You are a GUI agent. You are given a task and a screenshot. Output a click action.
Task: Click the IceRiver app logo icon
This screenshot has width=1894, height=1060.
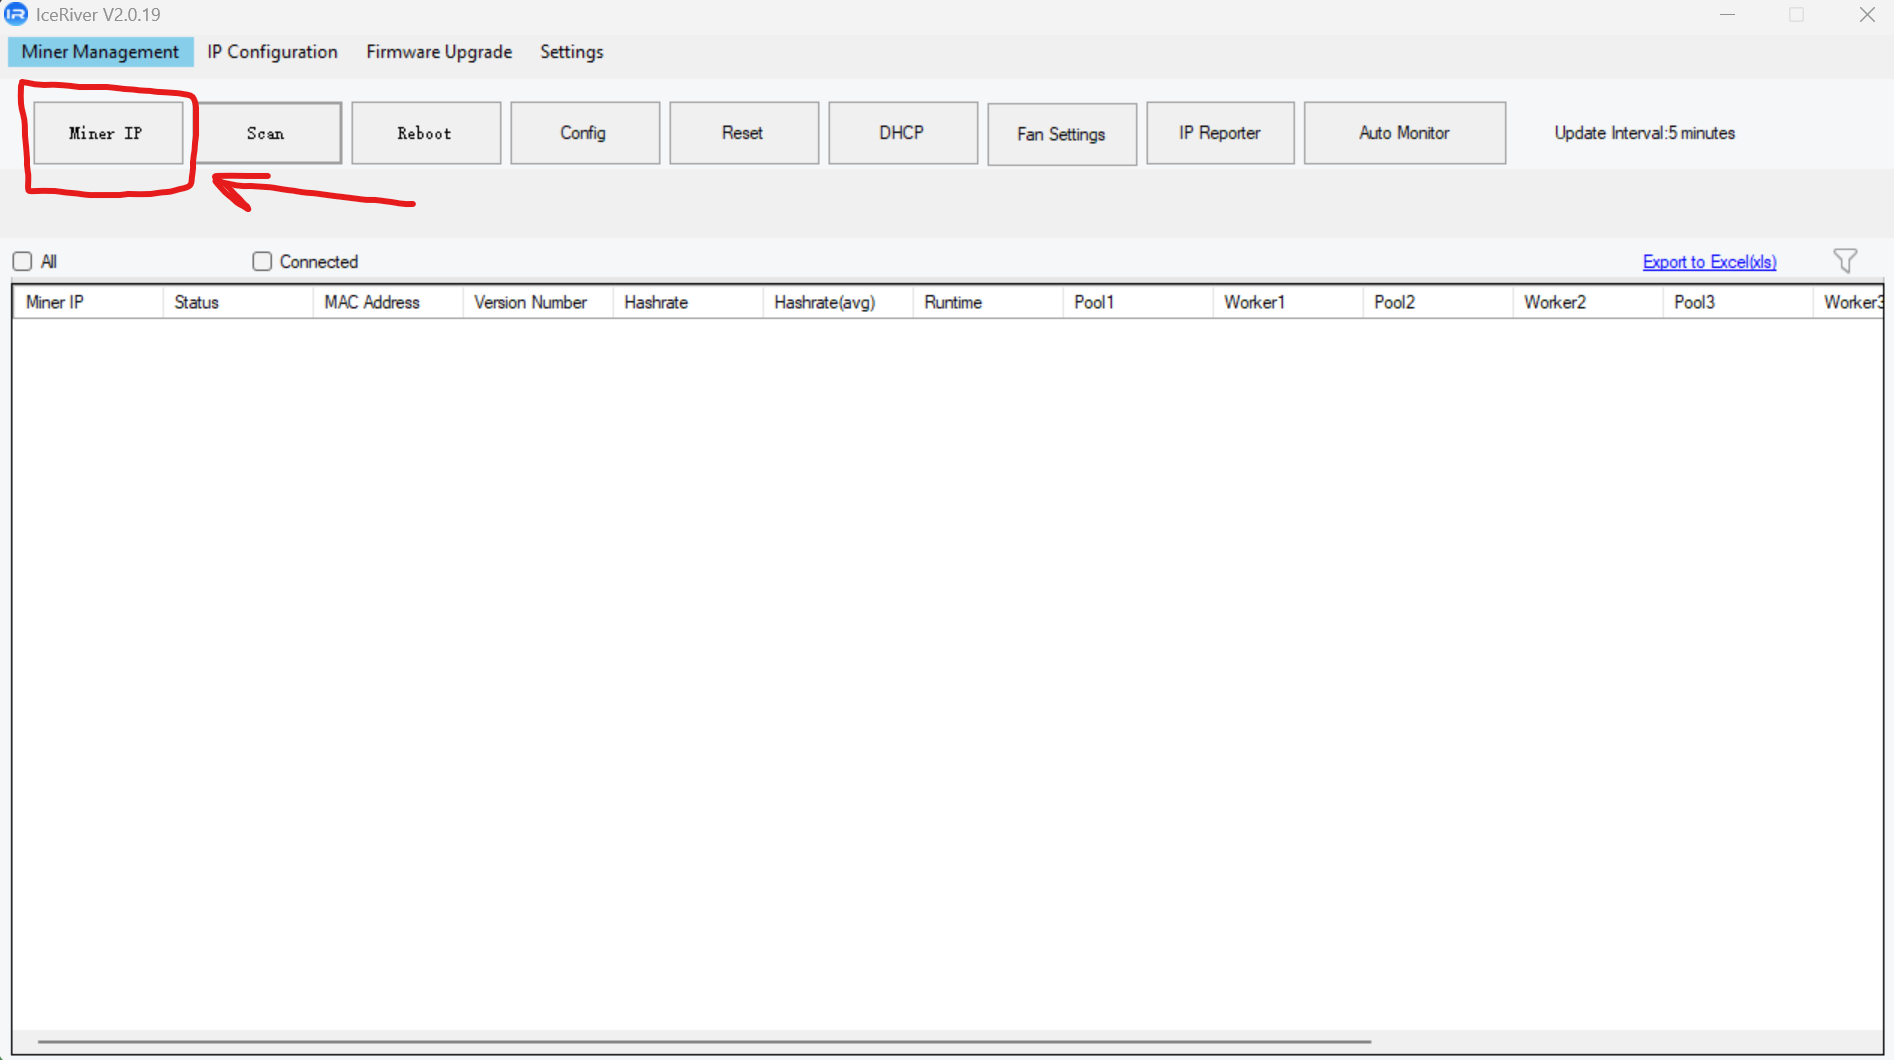pos(16,14)
